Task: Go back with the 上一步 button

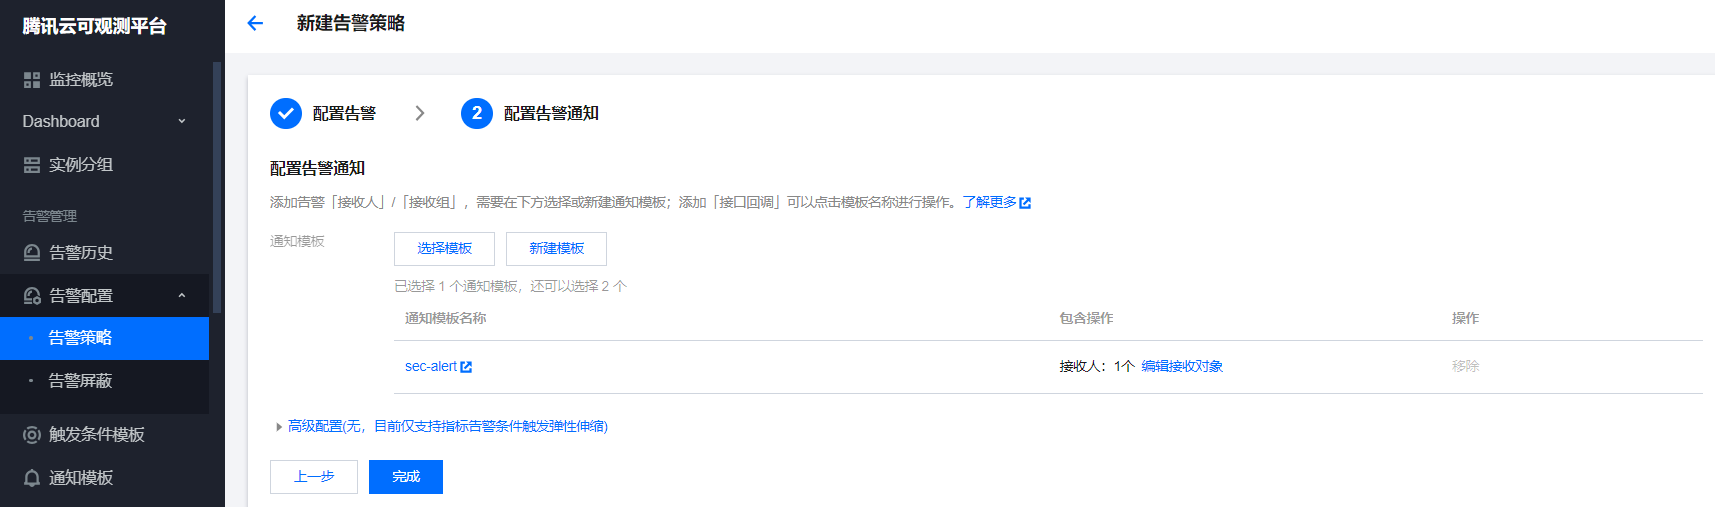Action: 314,477
